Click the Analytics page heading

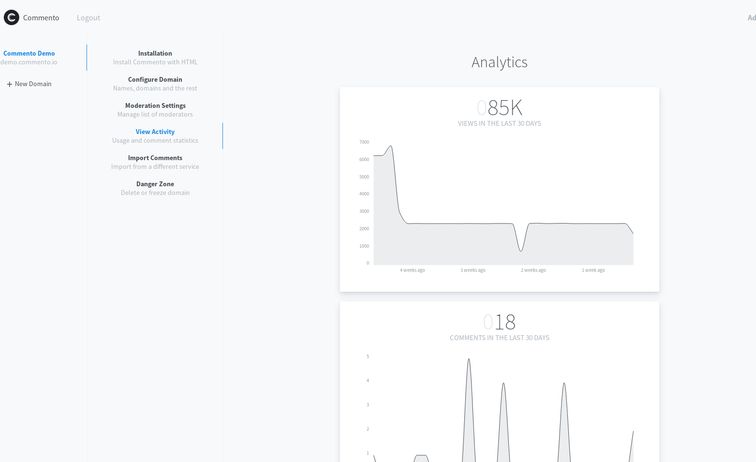coord(499,62)
